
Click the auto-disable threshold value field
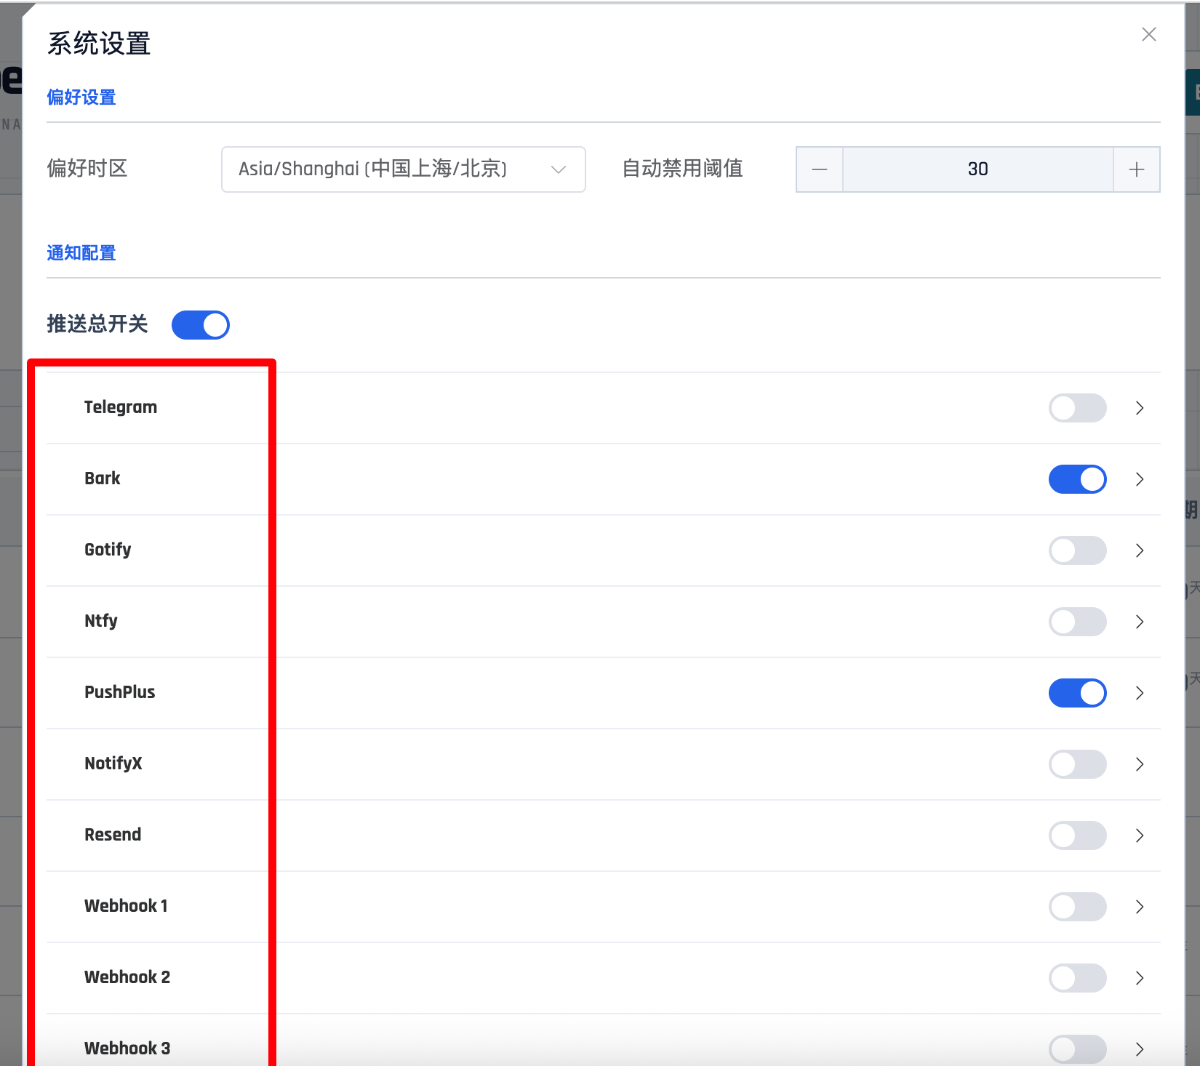tap(977, 169)
